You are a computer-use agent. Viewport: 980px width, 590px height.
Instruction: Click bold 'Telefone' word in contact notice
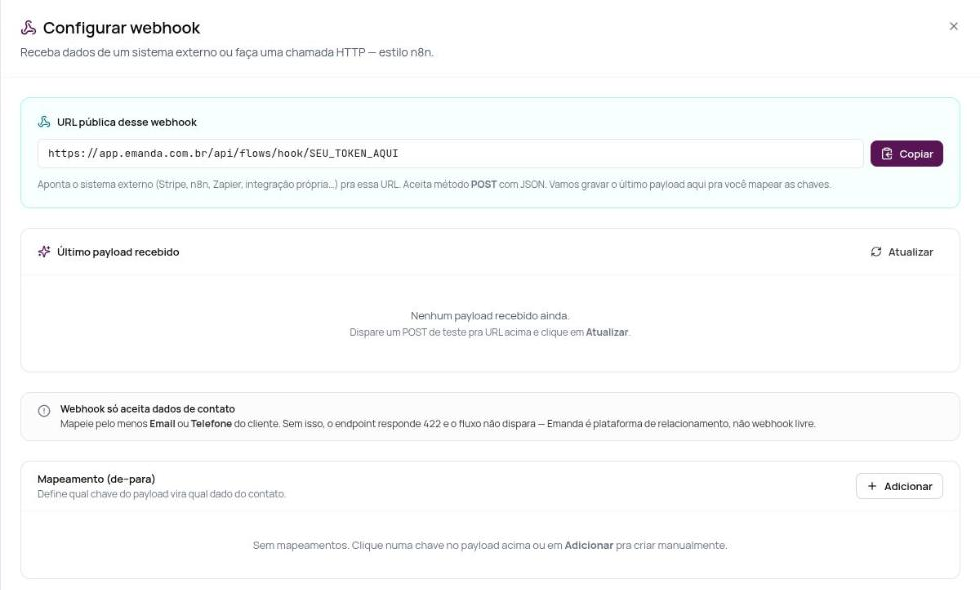click(211, 424)
